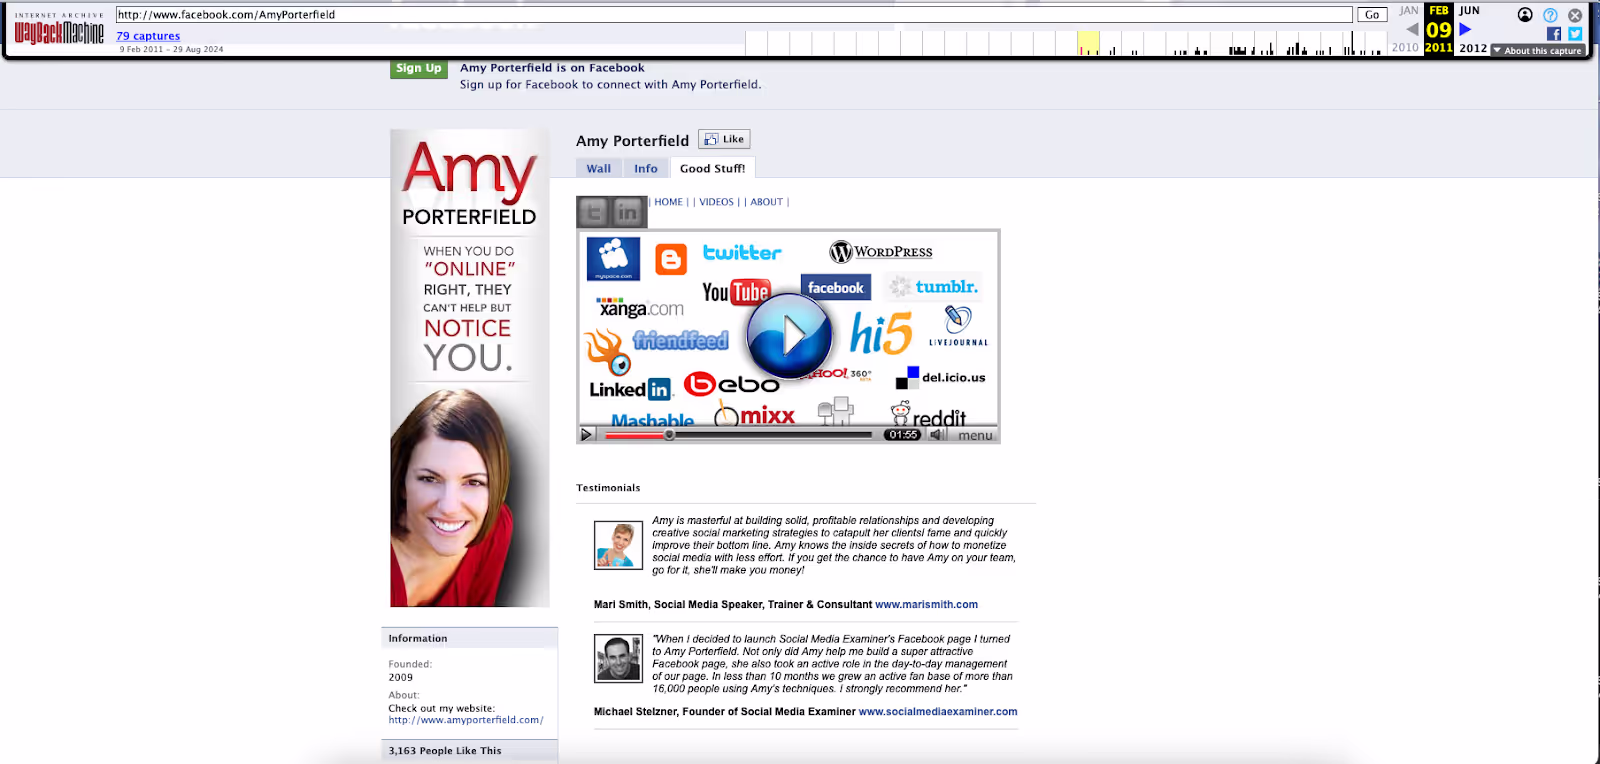1600x764 pixels.
Task: Open the HOME link above the video
Action: (668, 202)
